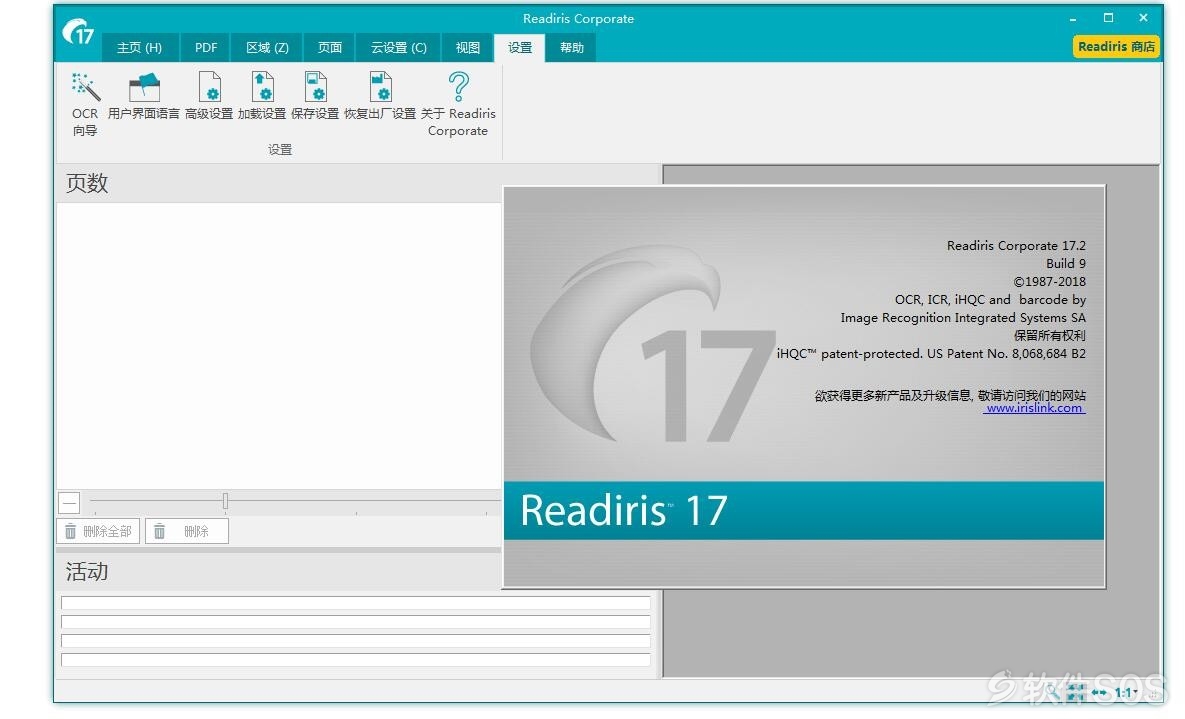Viewport: 1185px width, 719px height.
Task: Launch the OCR 向导 wizard
Action: (85, 104)
